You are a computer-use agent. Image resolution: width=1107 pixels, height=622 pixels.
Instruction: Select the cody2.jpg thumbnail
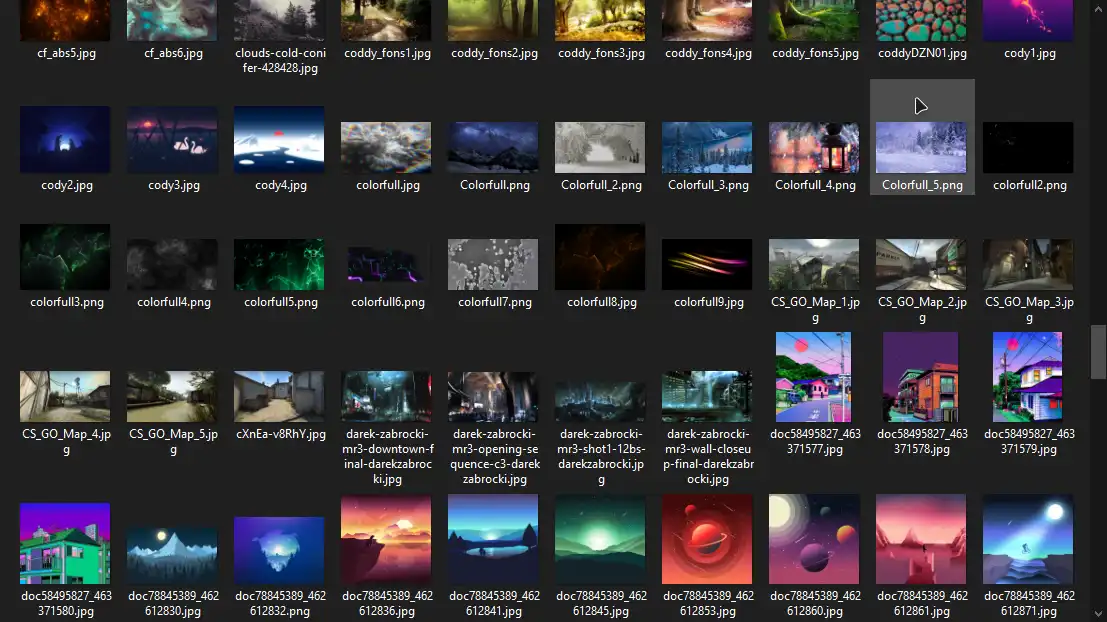[x=65, y=139]
